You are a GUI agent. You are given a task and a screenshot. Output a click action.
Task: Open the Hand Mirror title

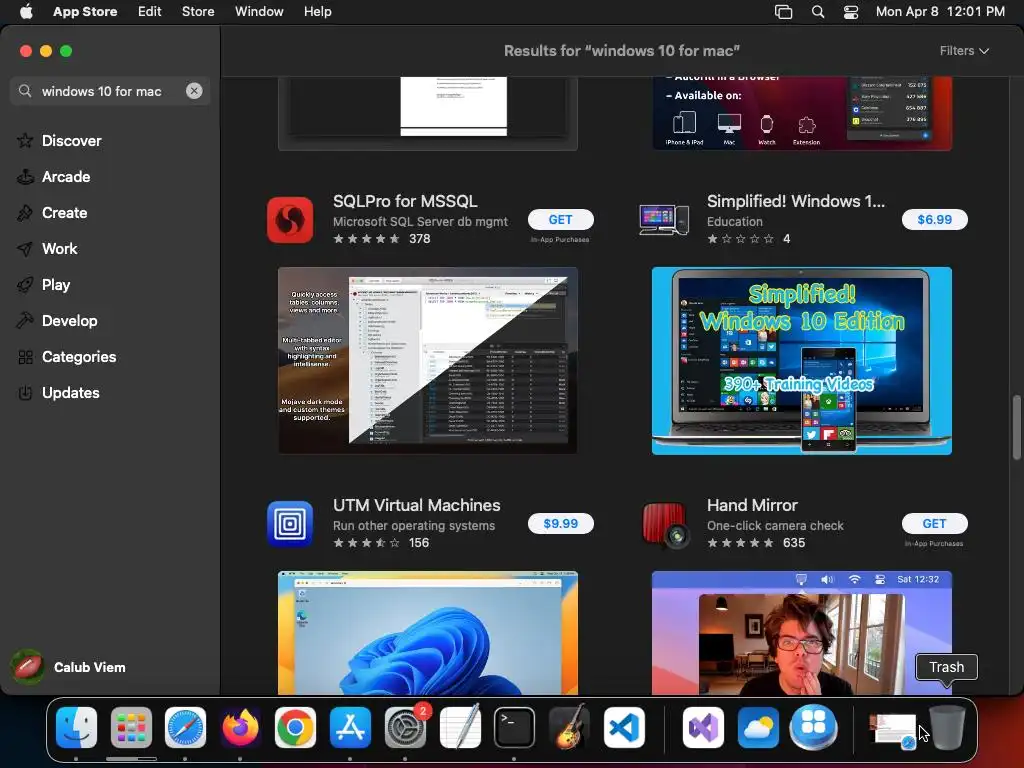[752, 505]
